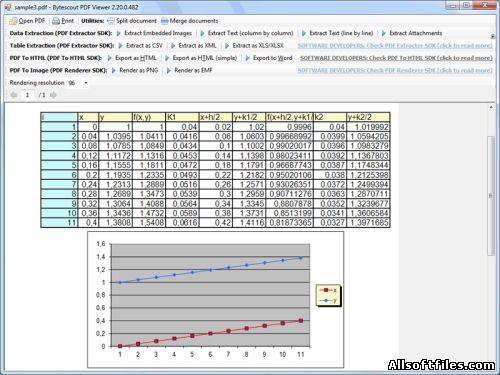The height and width of the screenshot is (375, 500).
Task: Click the Merge documents icon
Action: [x=164, y=21]
